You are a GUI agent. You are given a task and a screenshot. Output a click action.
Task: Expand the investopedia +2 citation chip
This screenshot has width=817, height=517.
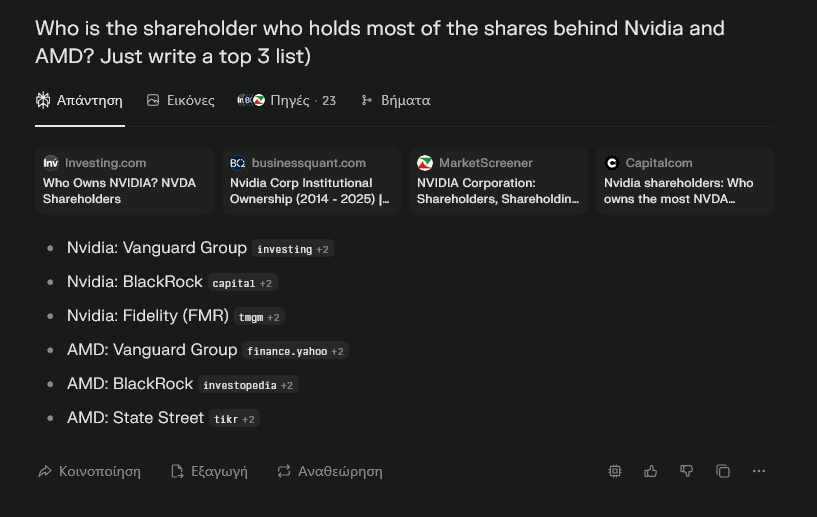point(248,385)
